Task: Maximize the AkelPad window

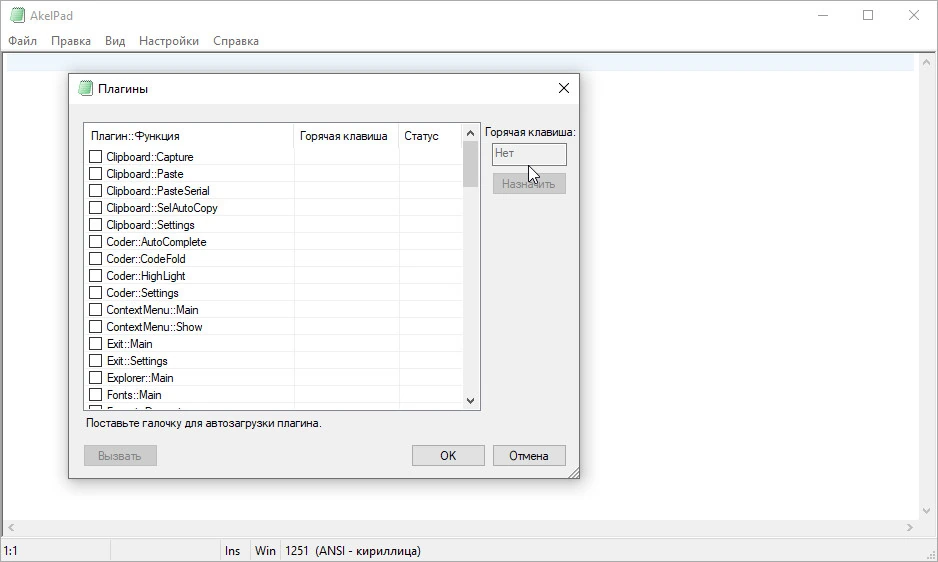Action: (x=868, y=16)
